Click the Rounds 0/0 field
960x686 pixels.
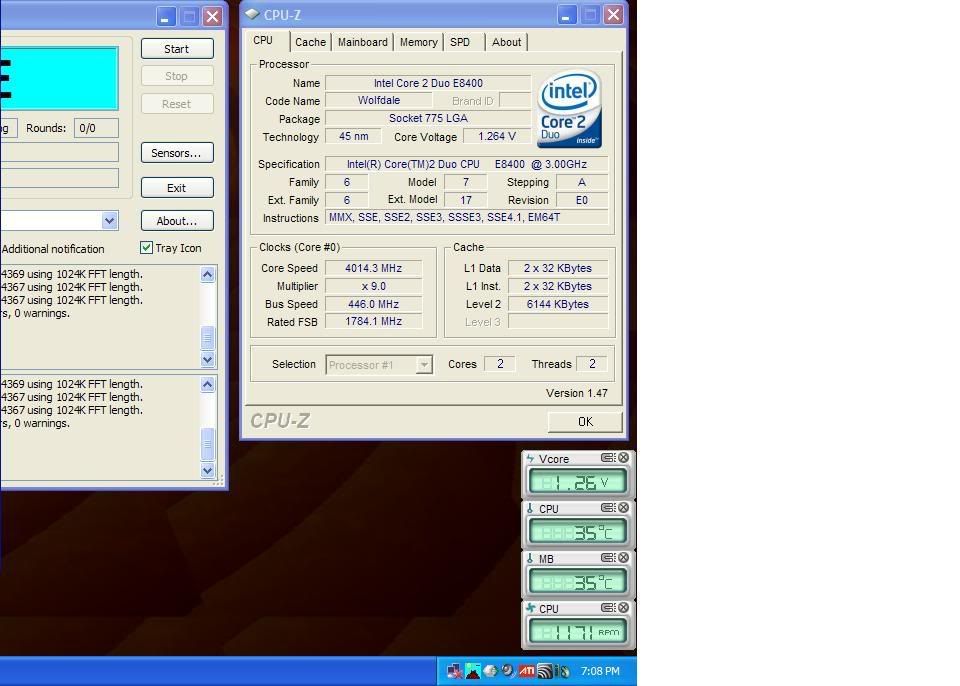(96, 128)
